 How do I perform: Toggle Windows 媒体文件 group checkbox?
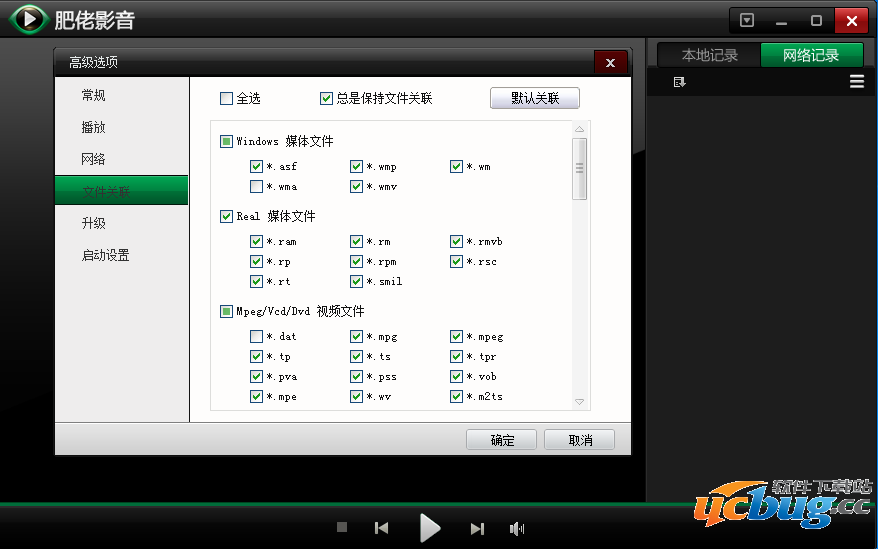[226, 141]
